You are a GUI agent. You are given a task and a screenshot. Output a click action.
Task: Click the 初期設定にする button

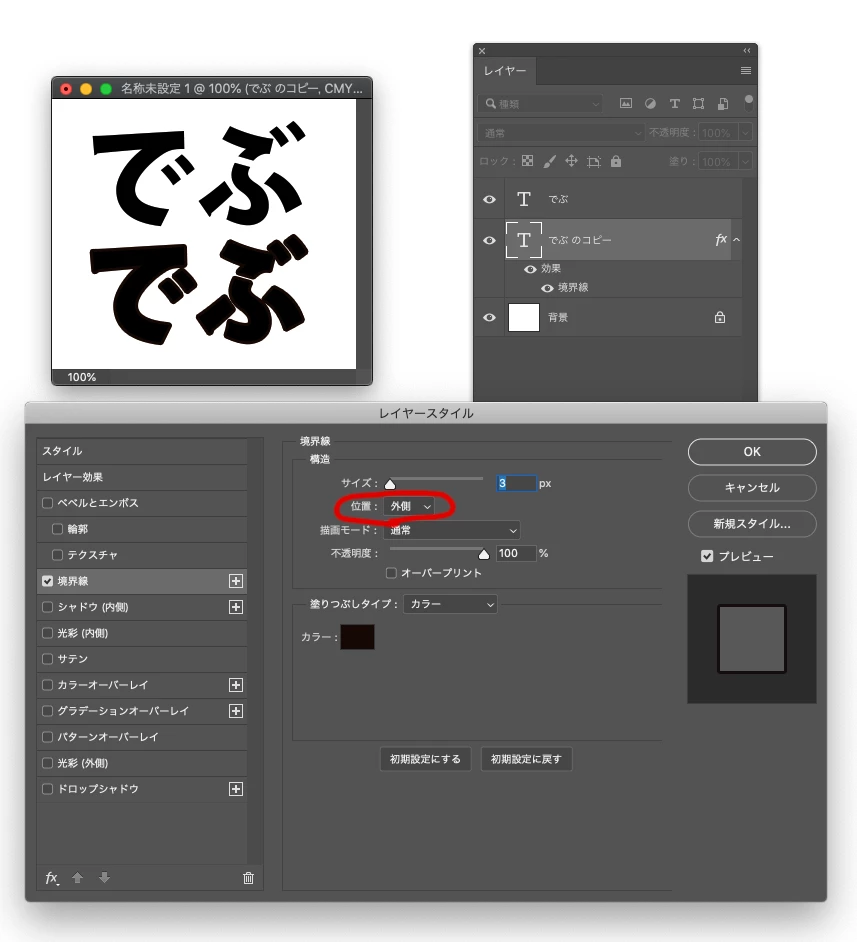pos(425,759)
